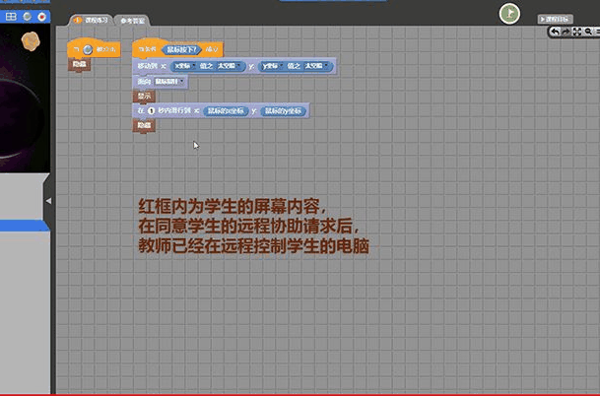Viewport: 600px width, 396px height.
Task: Click the undo arrow in the workspace toolbar
Action: pyautogui.click(x=555, y=32)
